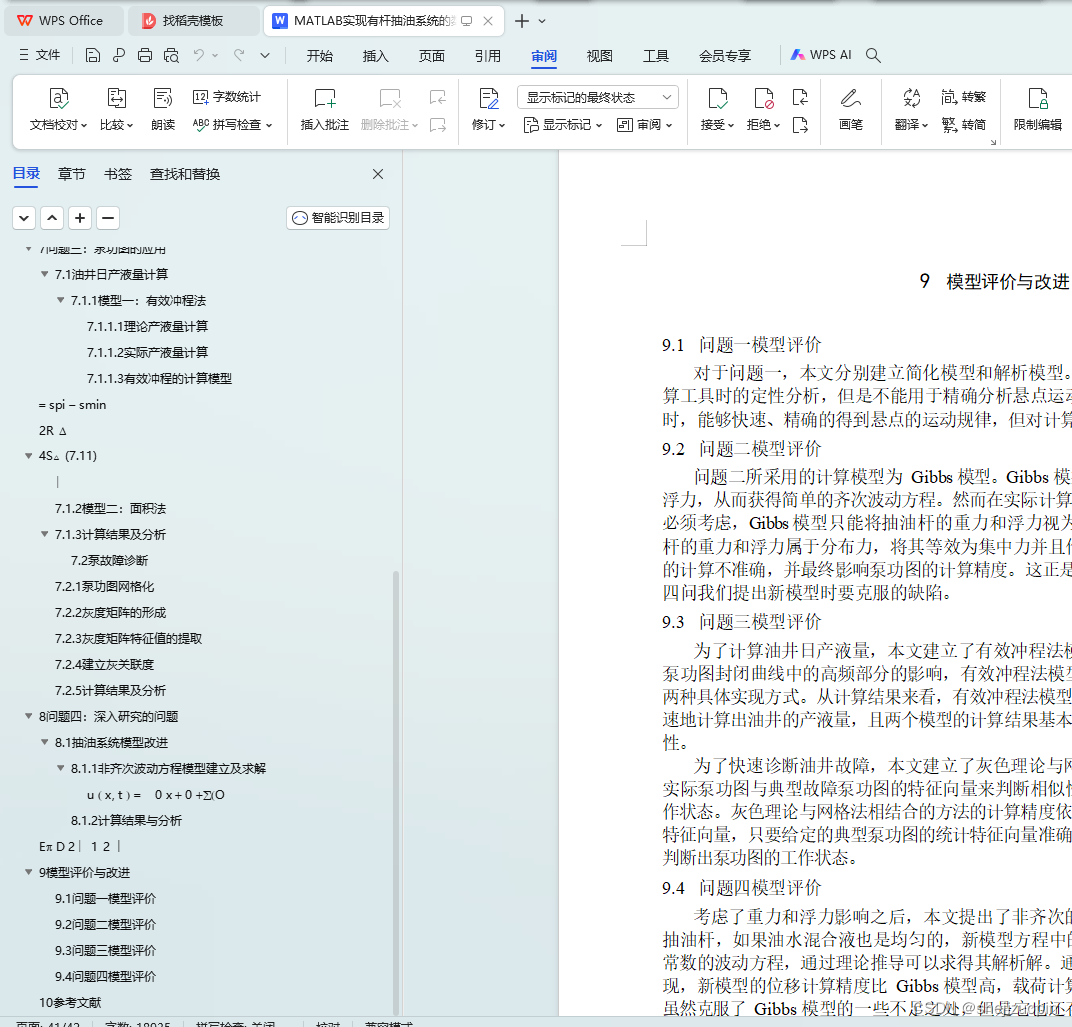Open Print Preview icon
The image size is (1072, 1027).
point(171,55)
